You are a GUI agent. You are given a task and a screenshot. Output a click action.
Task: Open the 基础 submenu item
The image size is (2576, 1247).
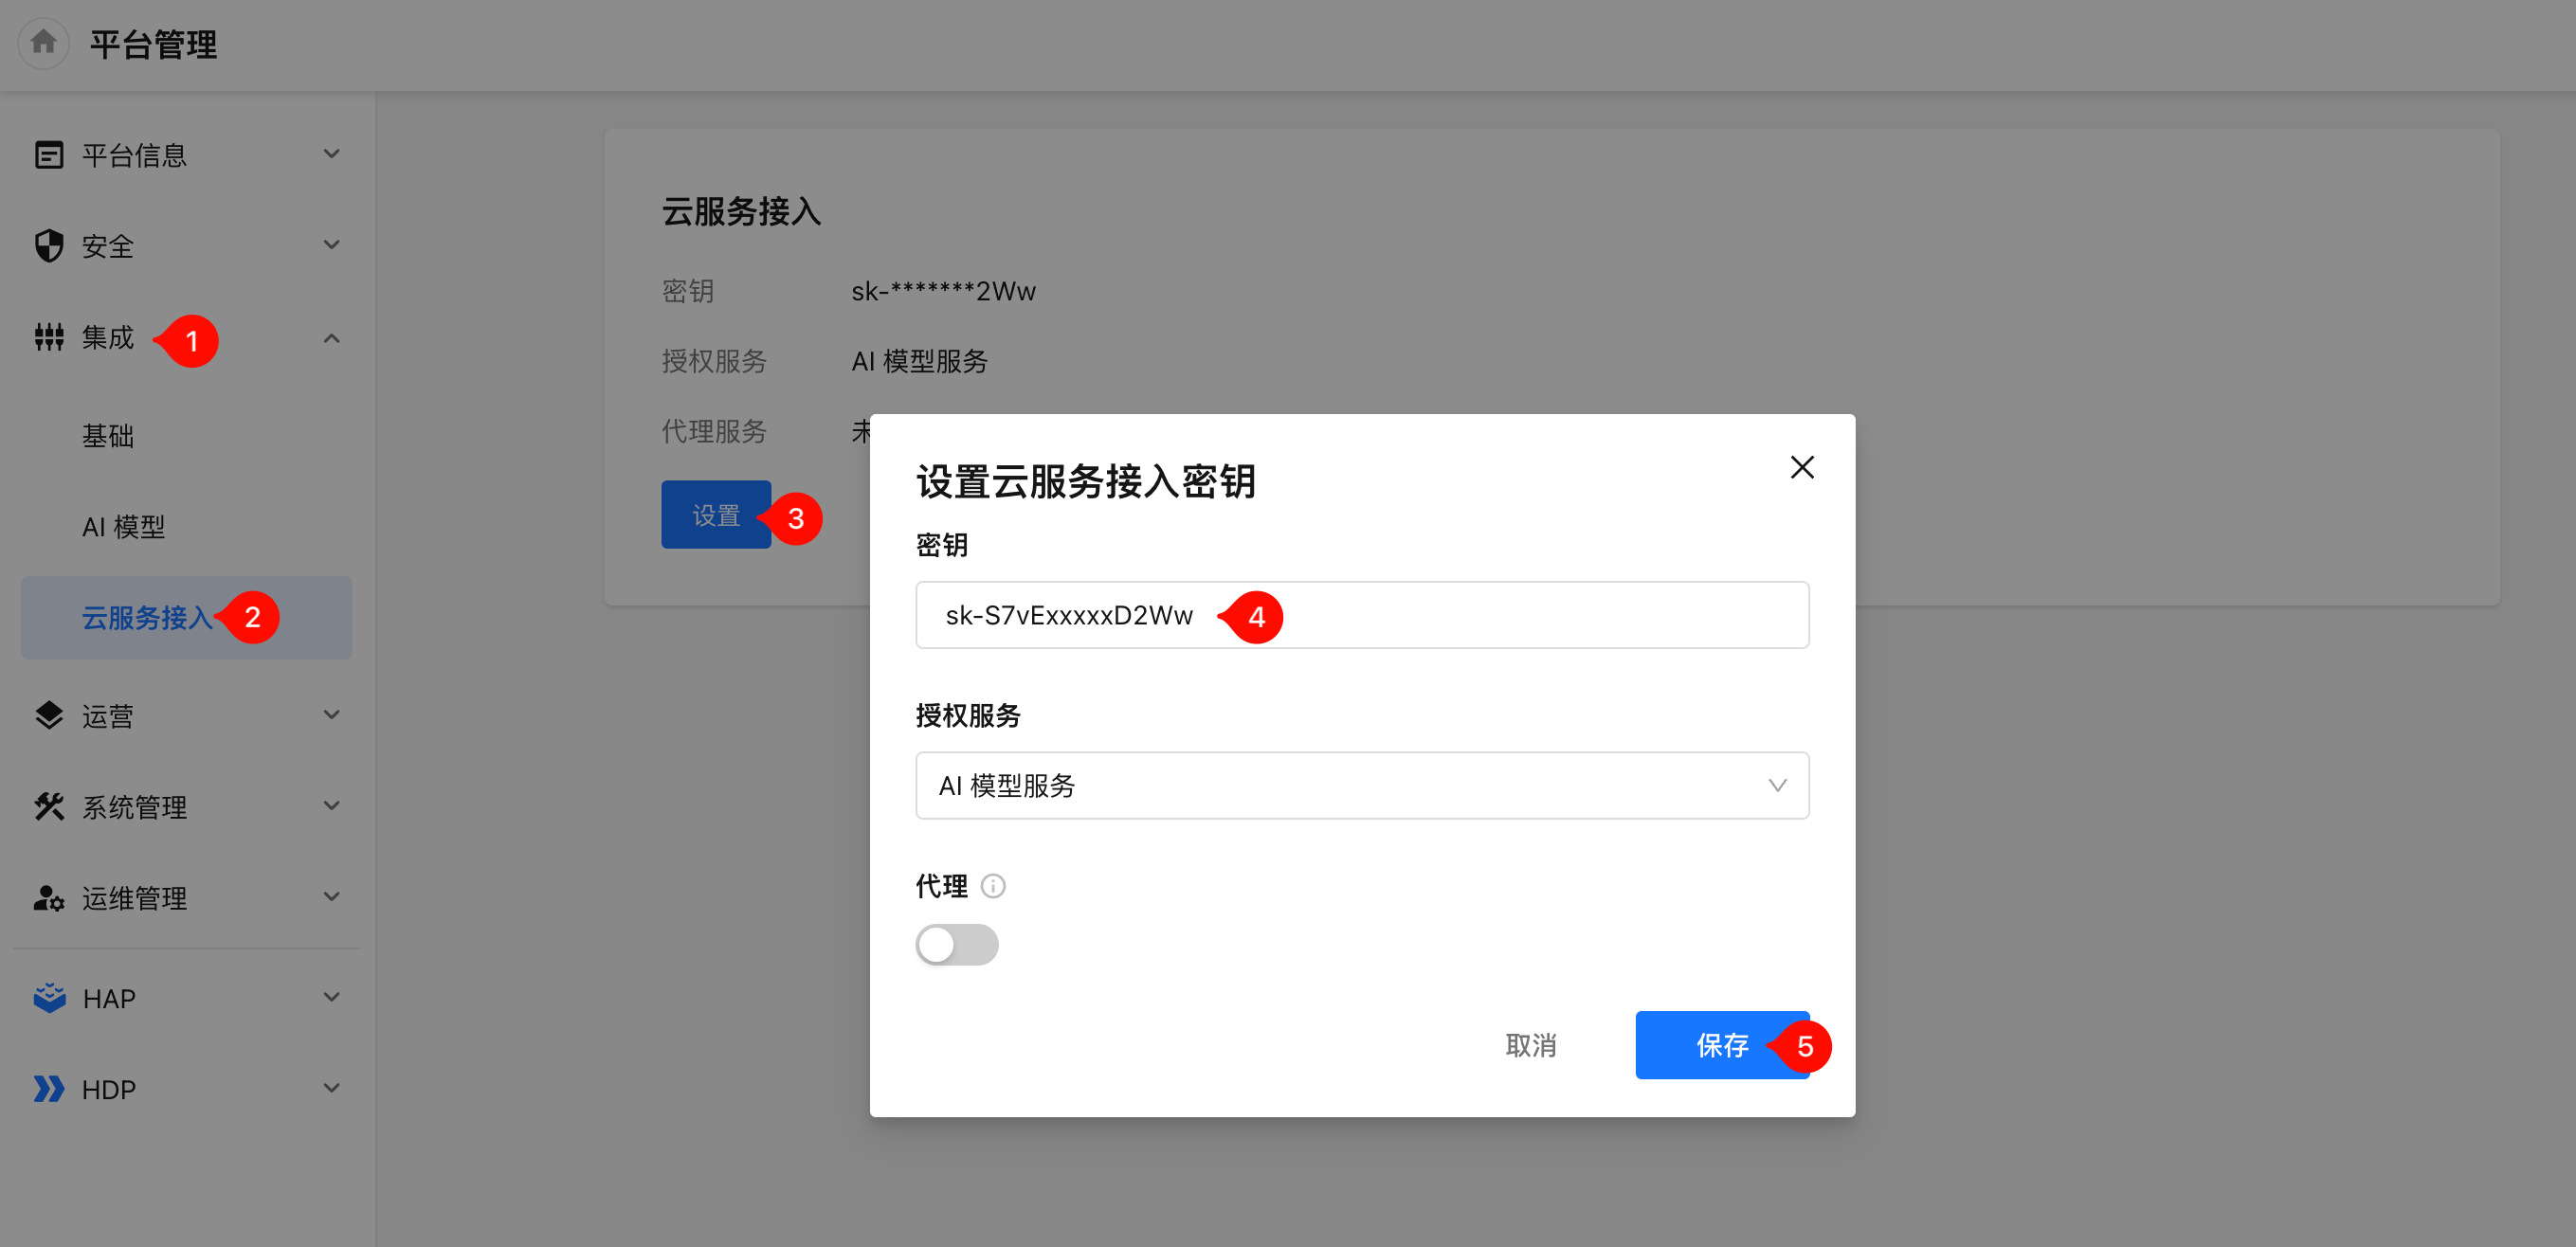[108, 436]
